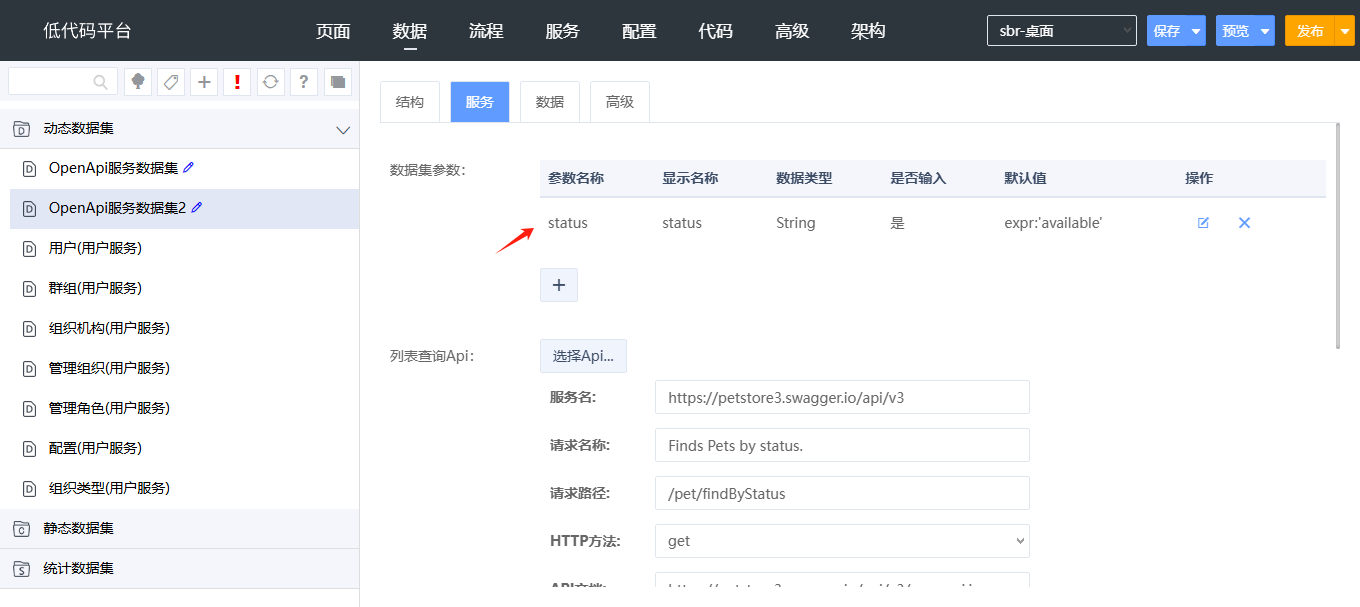Viewport: 1360px width, 607px height.
Task: Click the 发布 button
Action: coord(1310,31)
